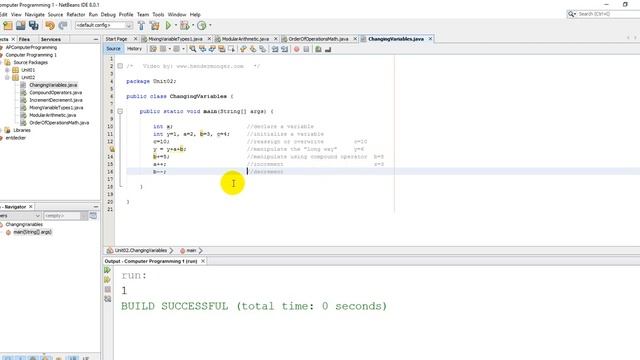
Task: Open the Refactor menu
Action: tap(76, 15)
